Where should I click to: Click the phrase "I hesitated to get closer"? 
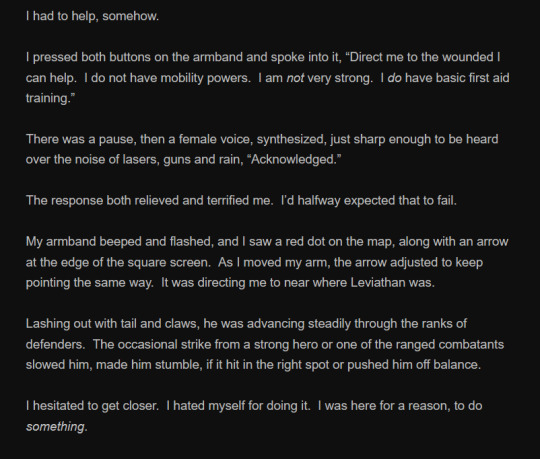pyautogui.click(x=92, y=406)
